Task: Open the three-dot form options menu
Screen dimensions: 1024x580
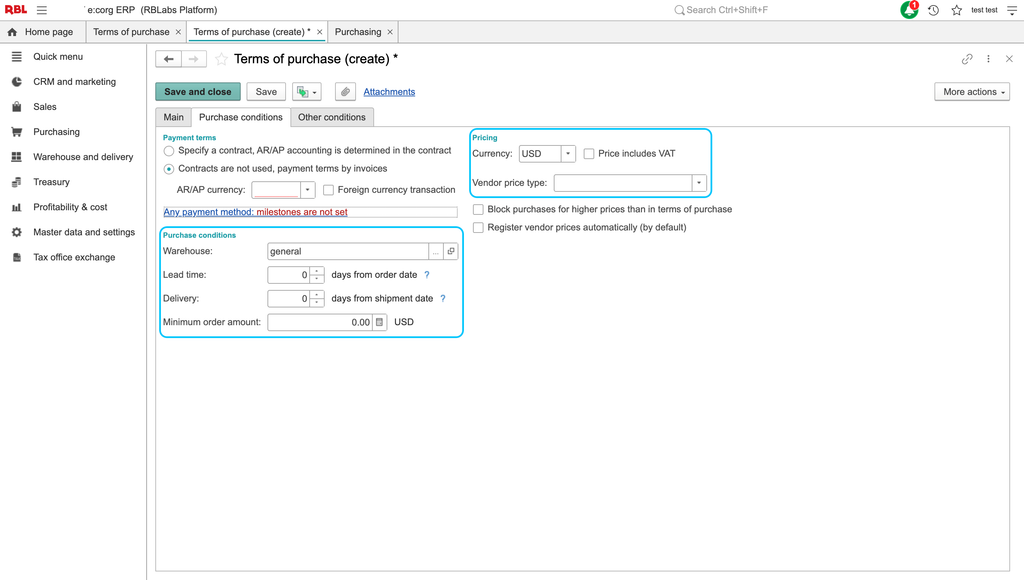Action: click(x=988, y=59)
